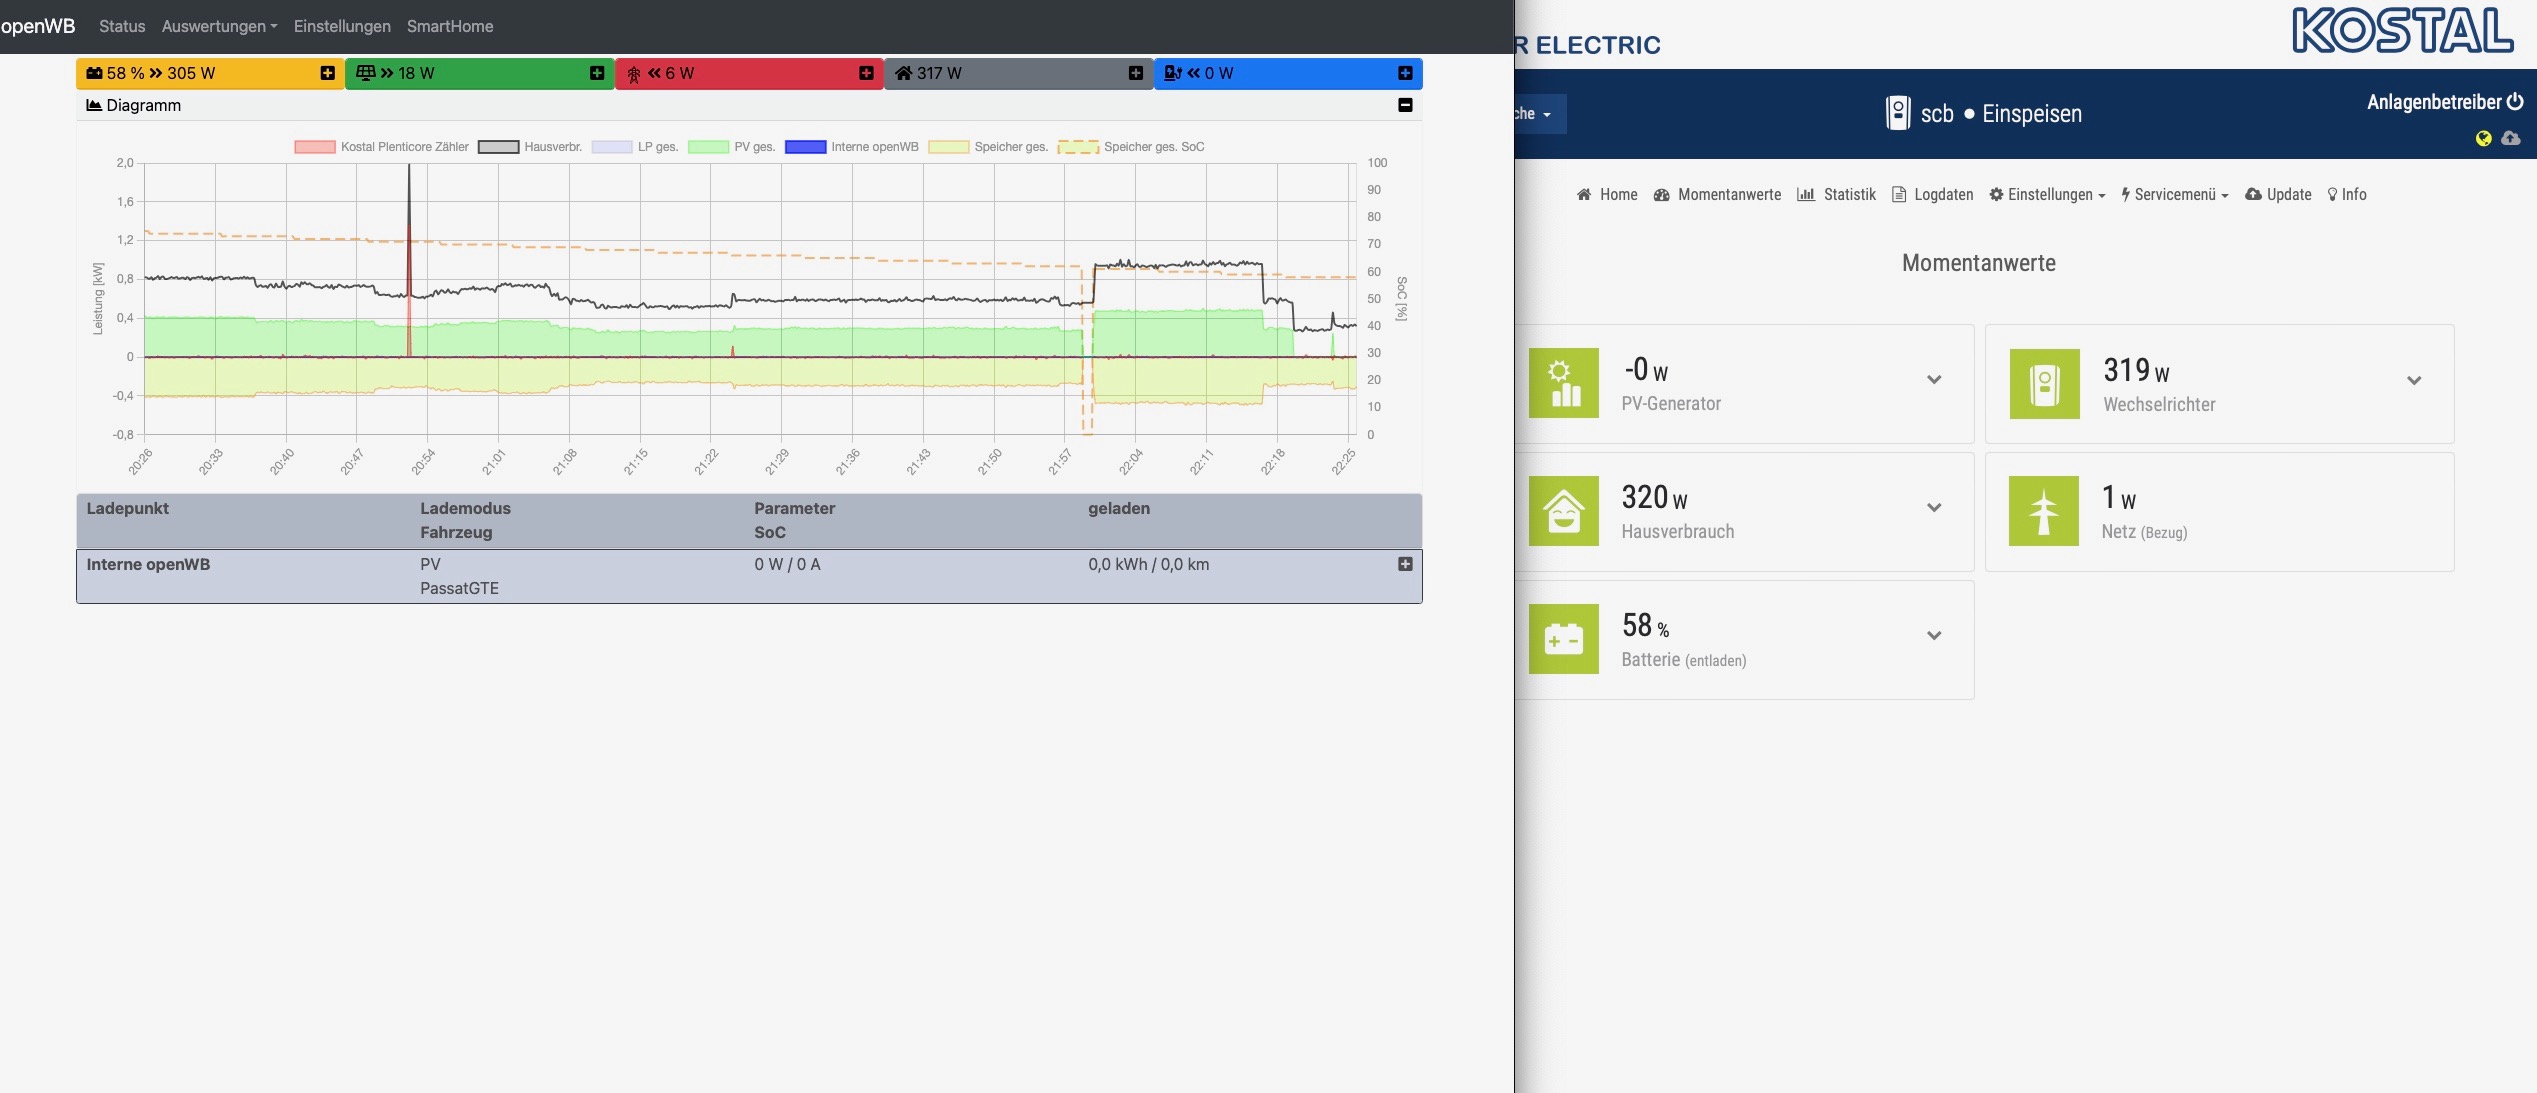Click the Netz power pylon icon
This screenshot has width=2537, height=1093.
tap(2043, 511)
